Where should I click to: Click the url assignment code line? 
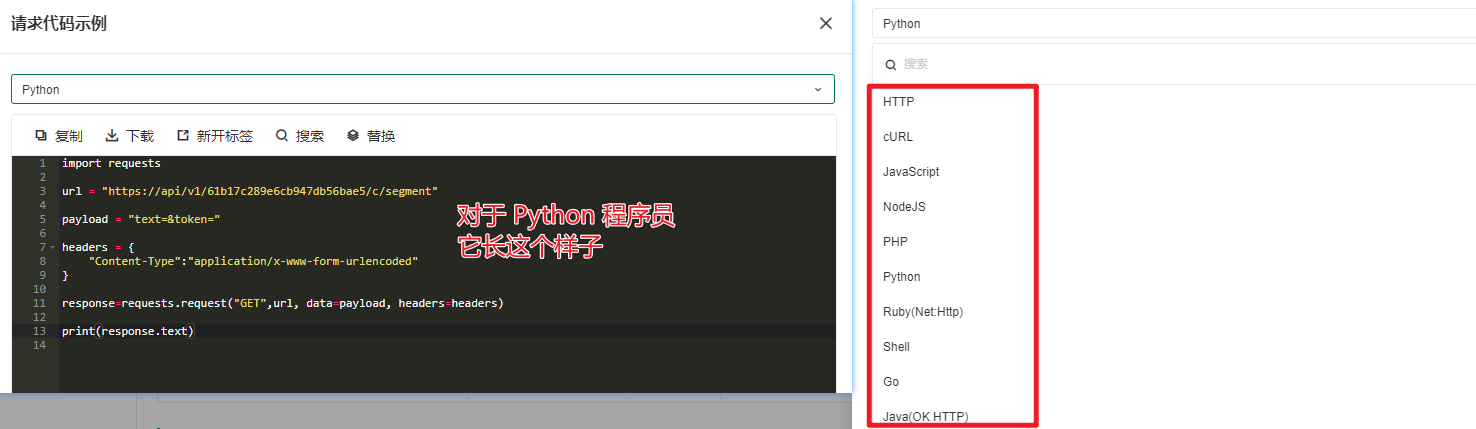[x=250, y=191]
